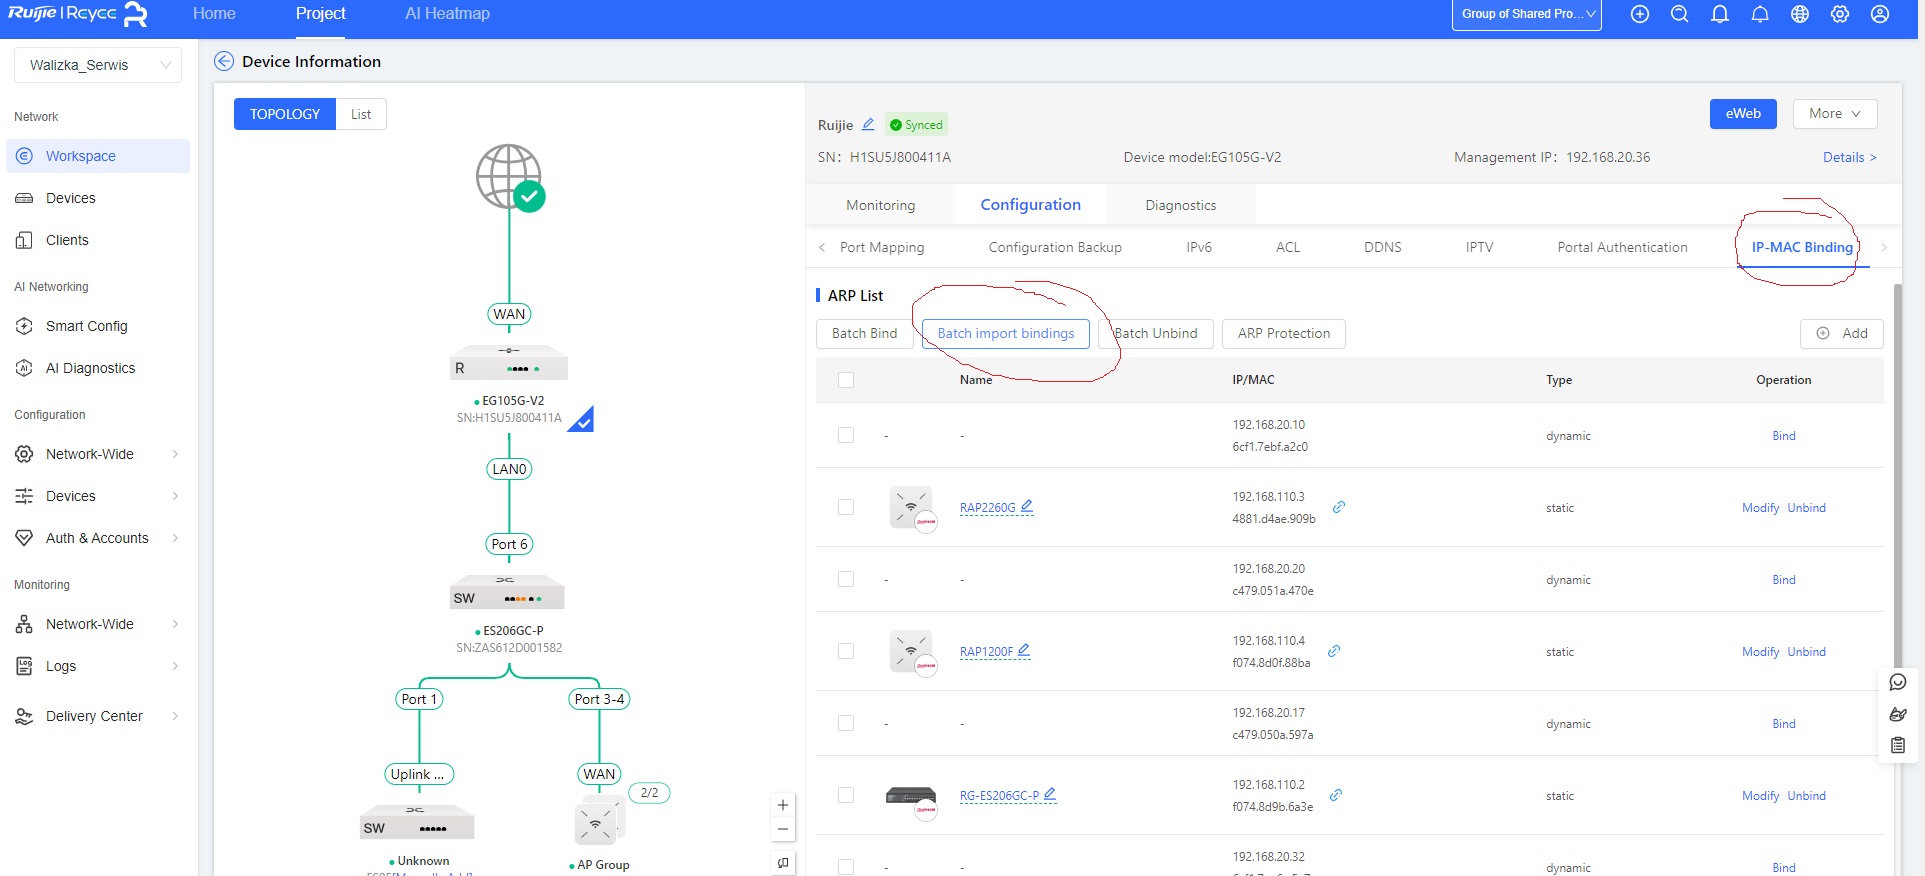The width and height of the screenshot is (1925, 876).
Task: Check the RG-ES206GC-P row checkbox
Action: pos(846,795)
